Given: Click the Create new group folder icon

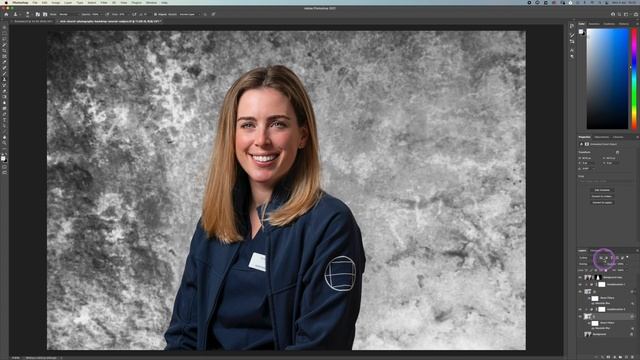Looking at the screenshot, I should (x=621, y=357).
